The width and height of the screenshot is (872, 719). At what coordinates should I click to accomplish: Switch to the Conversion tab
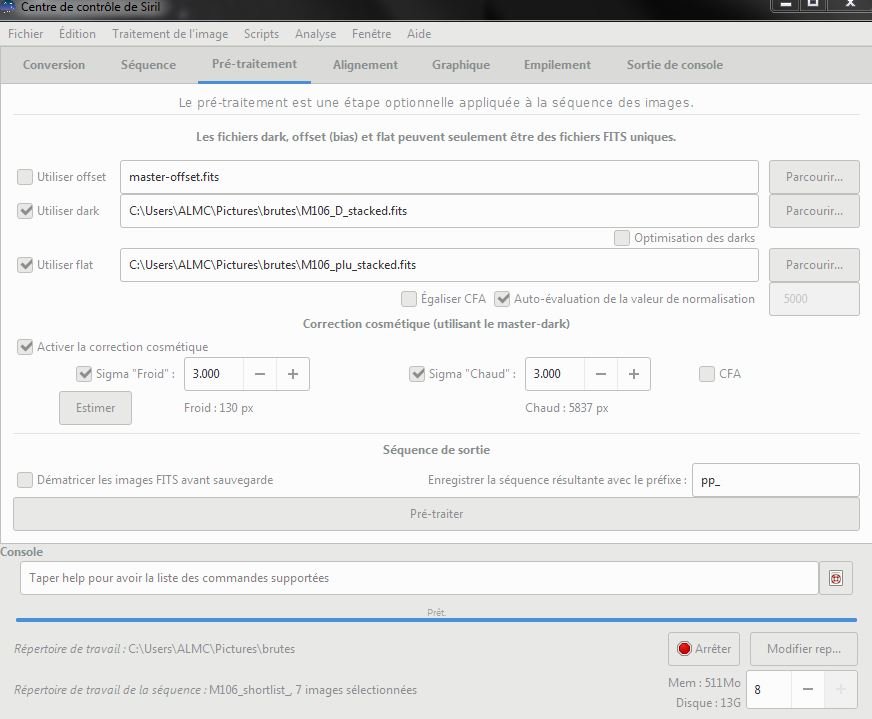54,65
